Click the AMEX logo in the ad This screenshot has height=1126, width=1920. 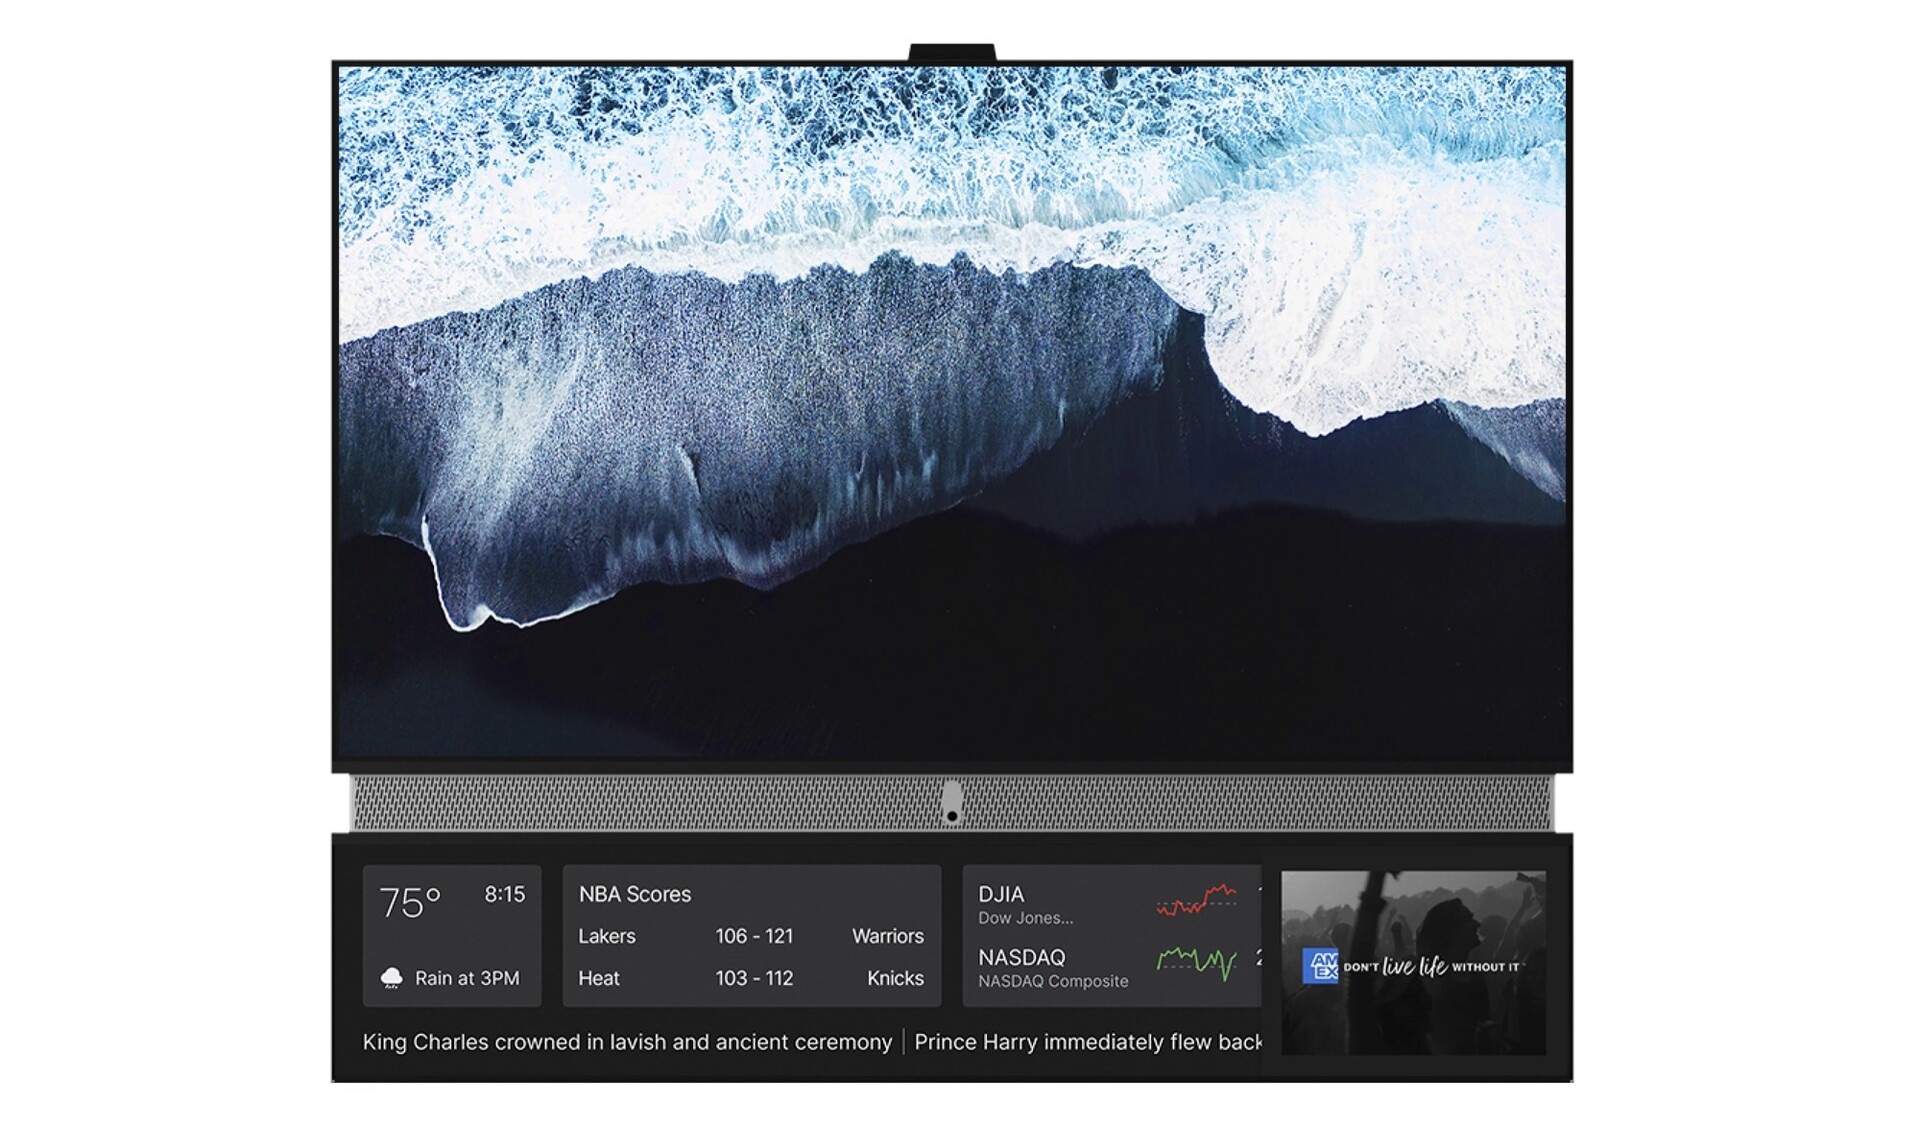1320,966
